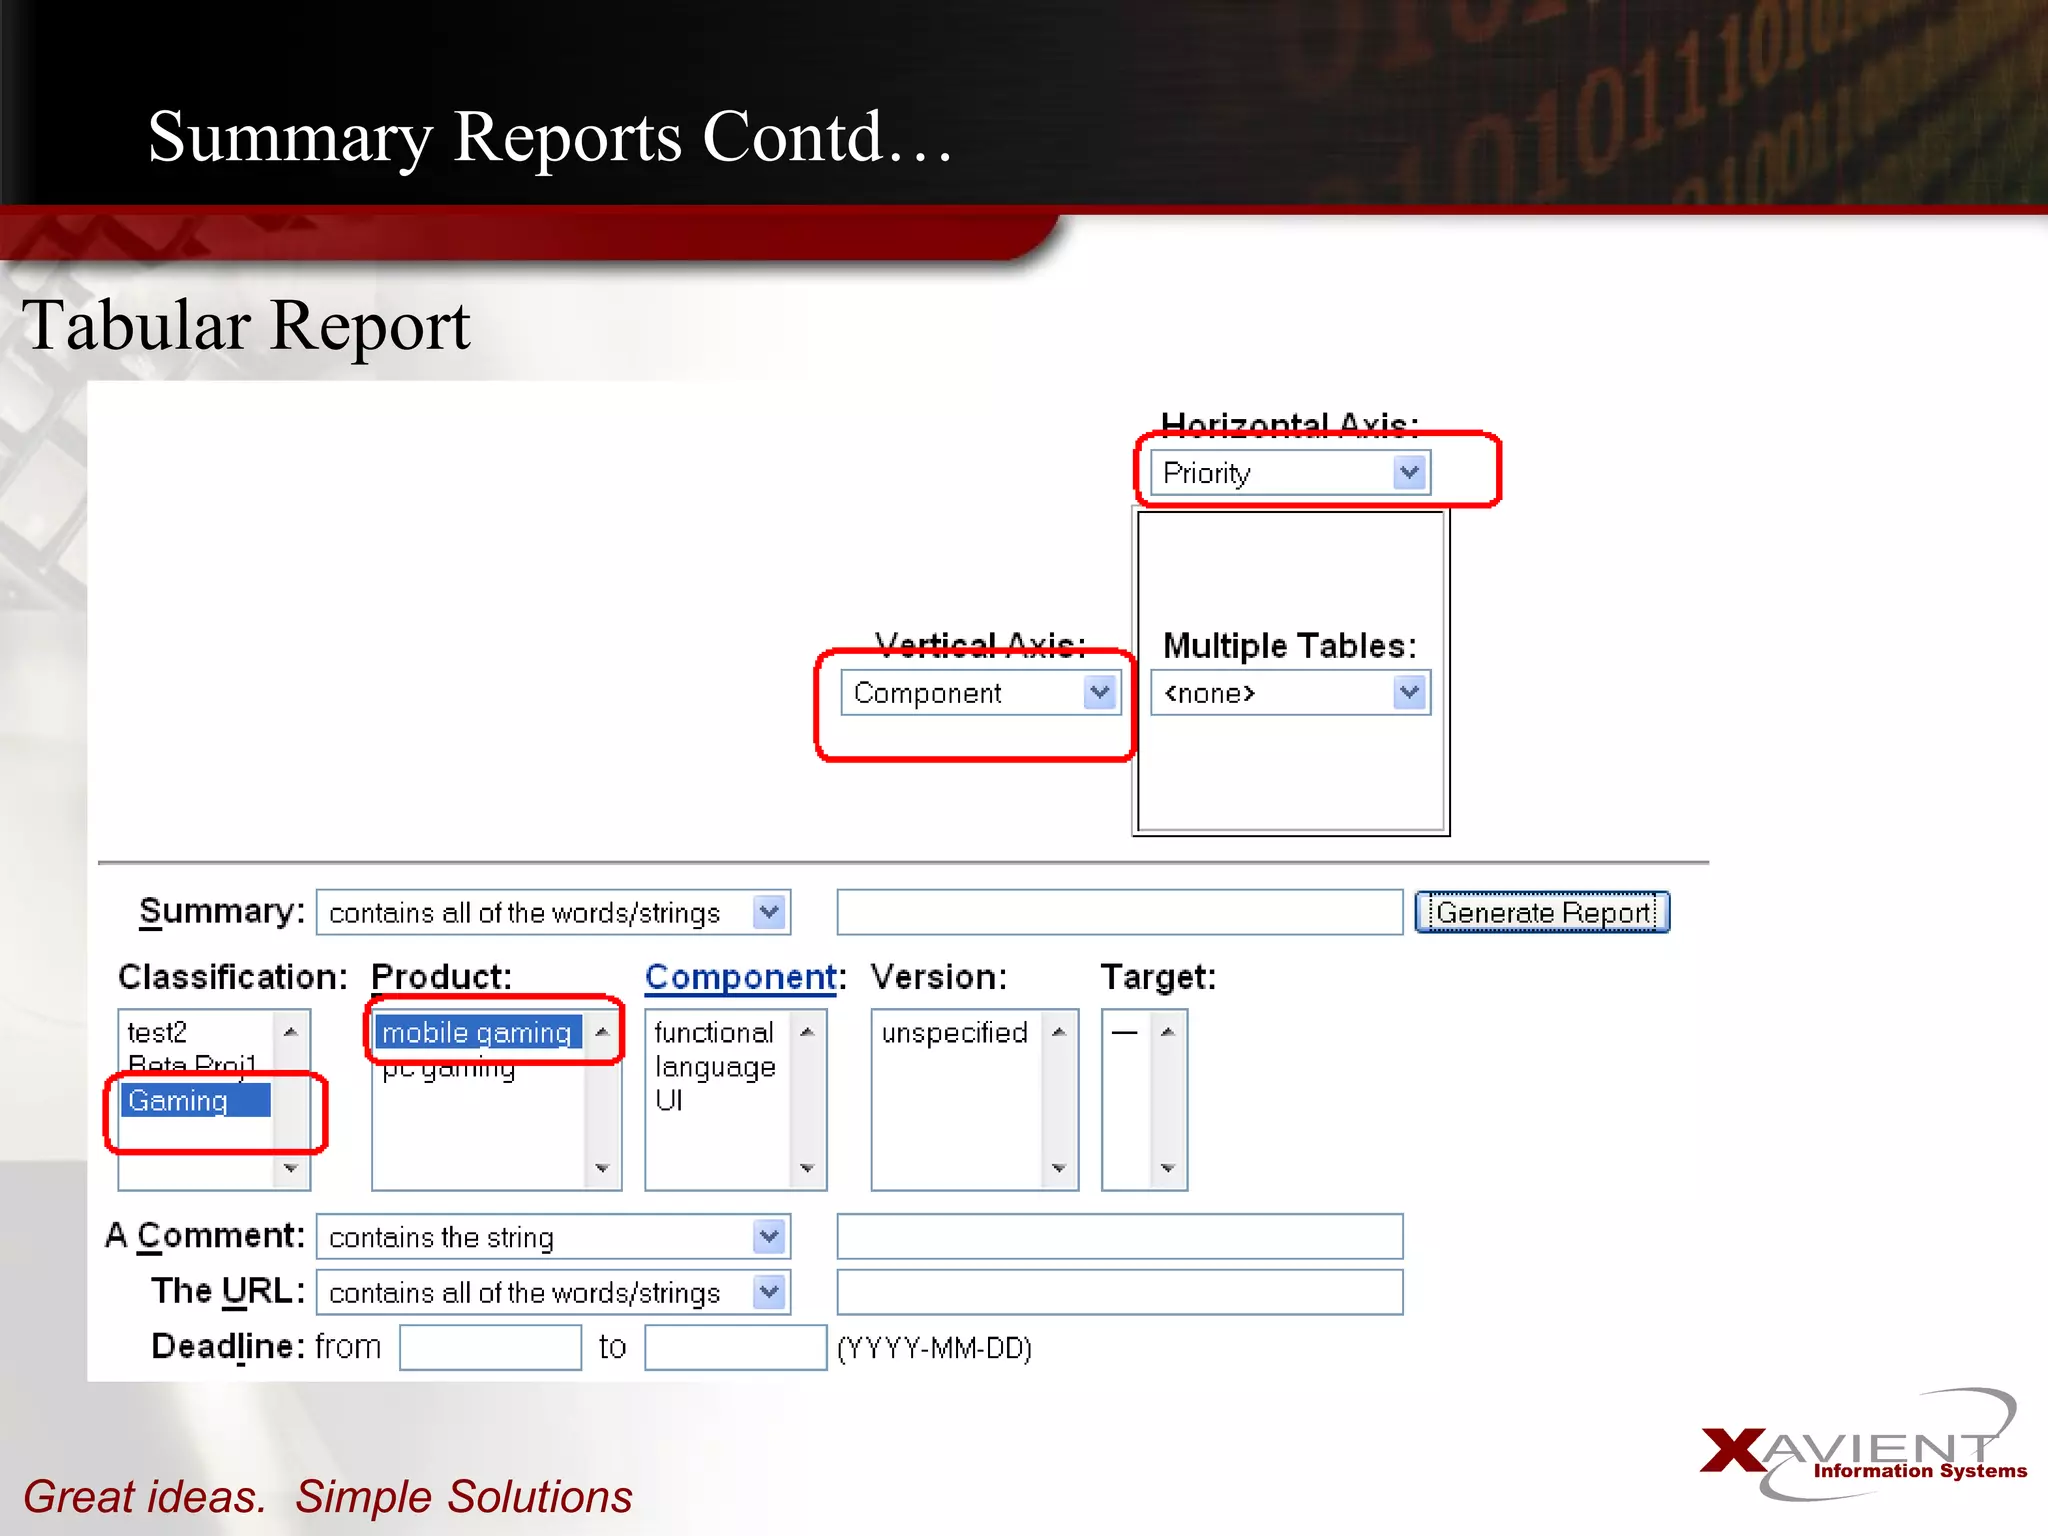Click Product list scroll up arrow
Screen dimensions: 2048x1536
point(602,1032)
